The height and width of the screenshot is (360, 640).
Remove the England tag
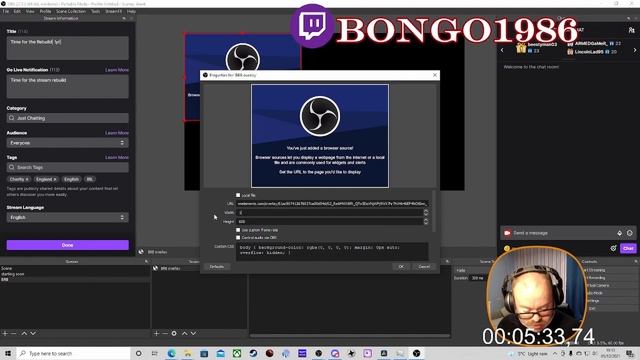[55, 179]
